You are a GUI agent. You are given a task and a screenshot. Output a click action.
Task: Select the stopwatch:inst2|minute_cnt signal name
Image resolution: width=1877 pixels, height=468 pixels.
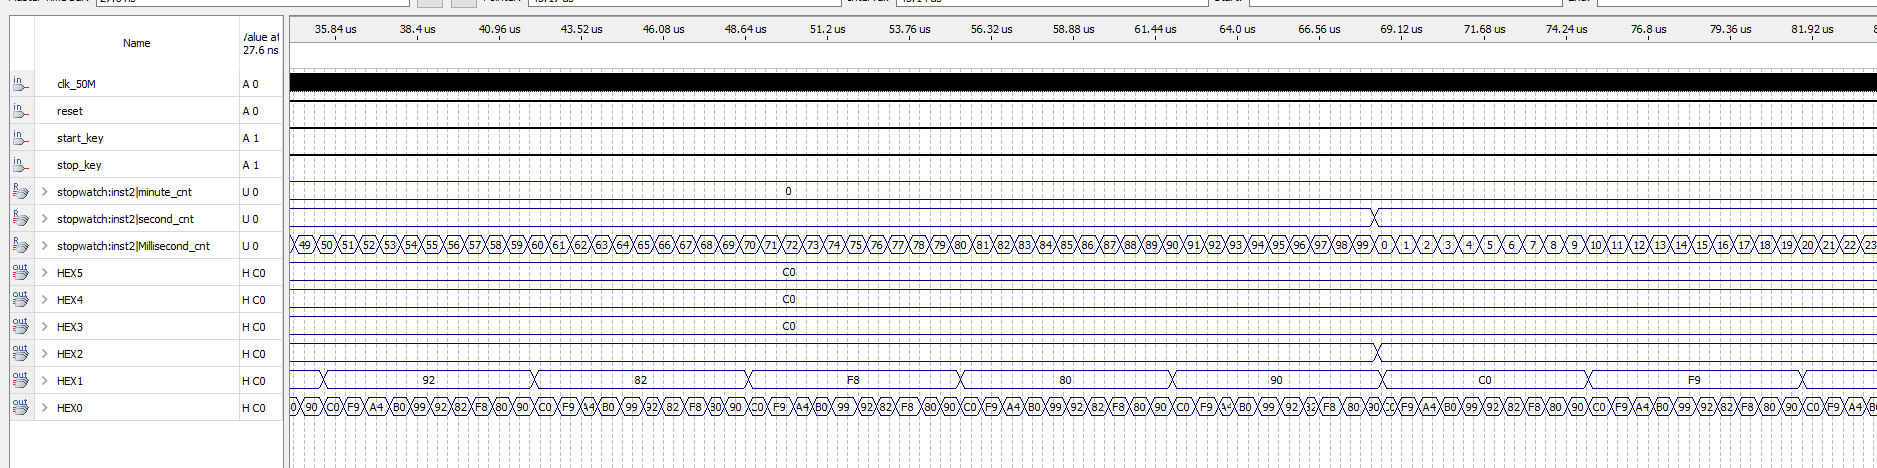[x=124, y=192]
